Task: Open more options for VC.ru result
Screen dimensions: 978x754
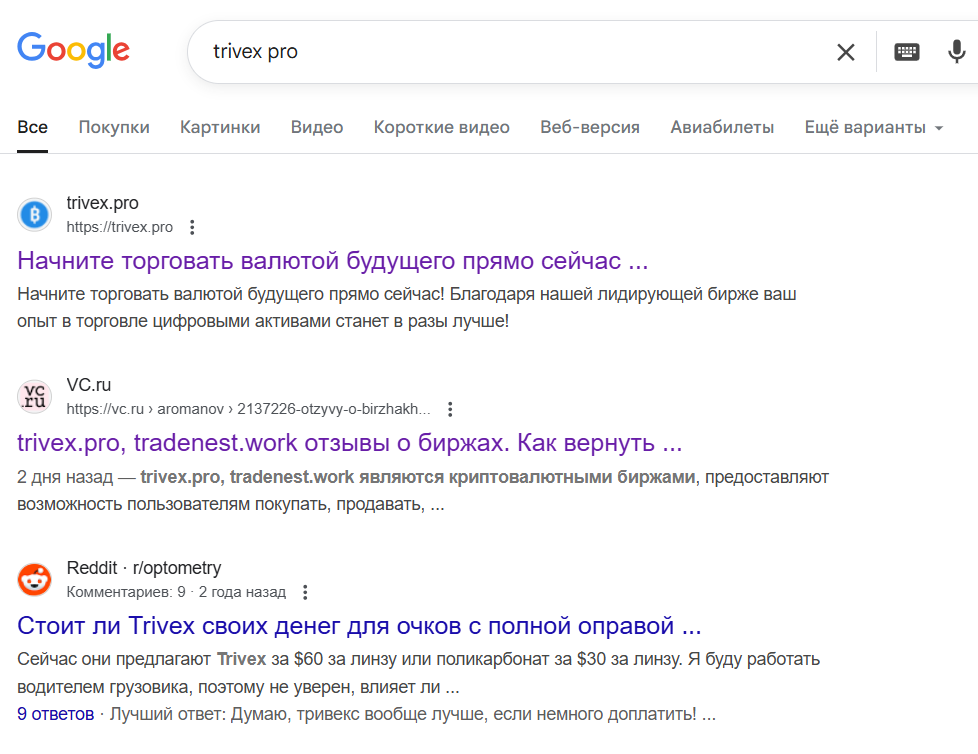Action: (450, 410)
